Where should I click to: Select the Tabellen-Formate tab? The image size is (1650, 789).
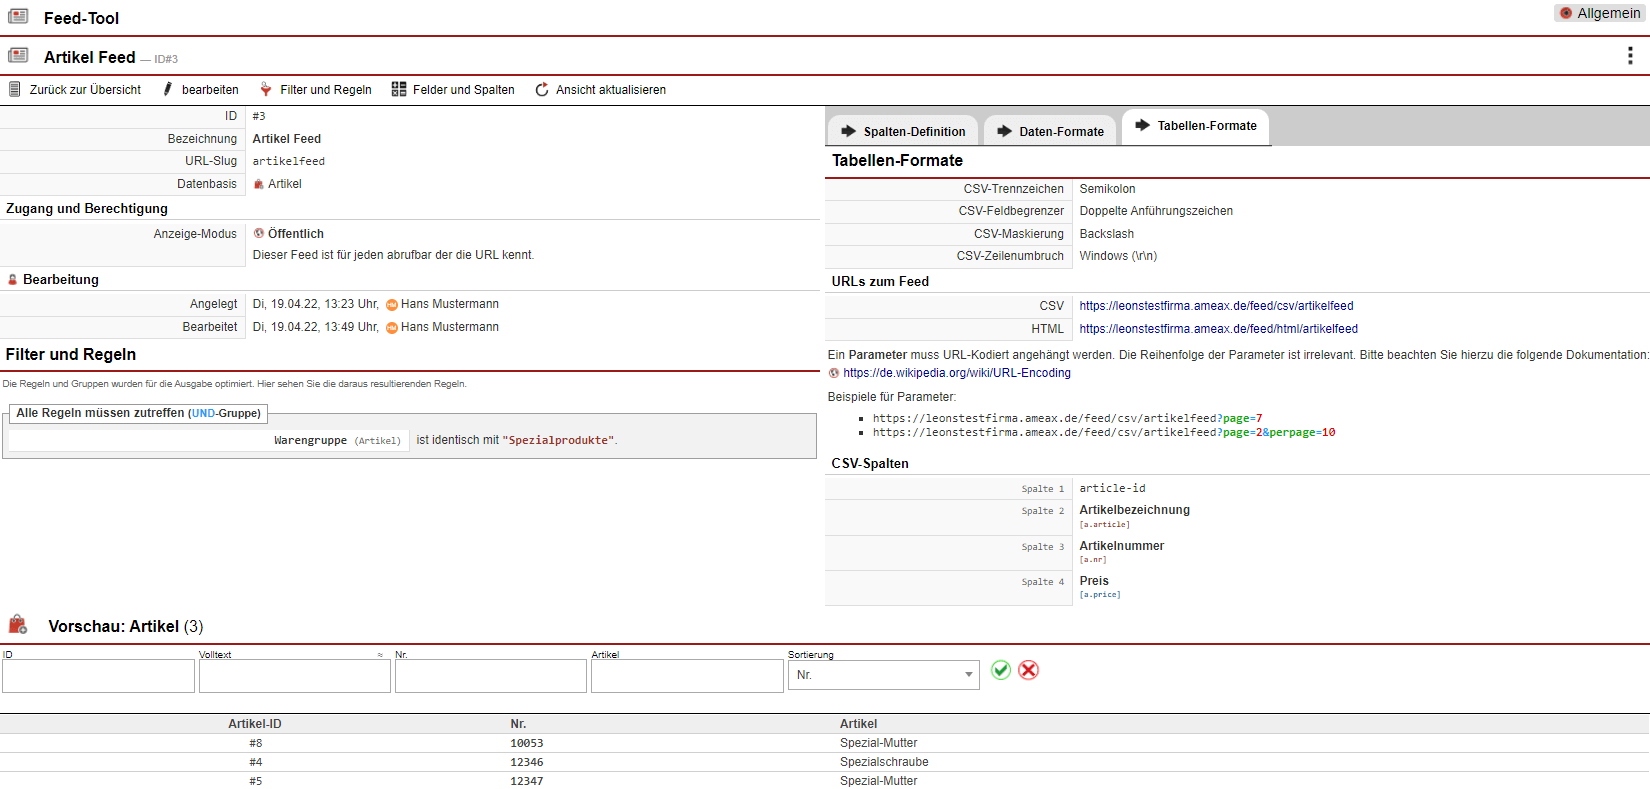(1196, 126)
